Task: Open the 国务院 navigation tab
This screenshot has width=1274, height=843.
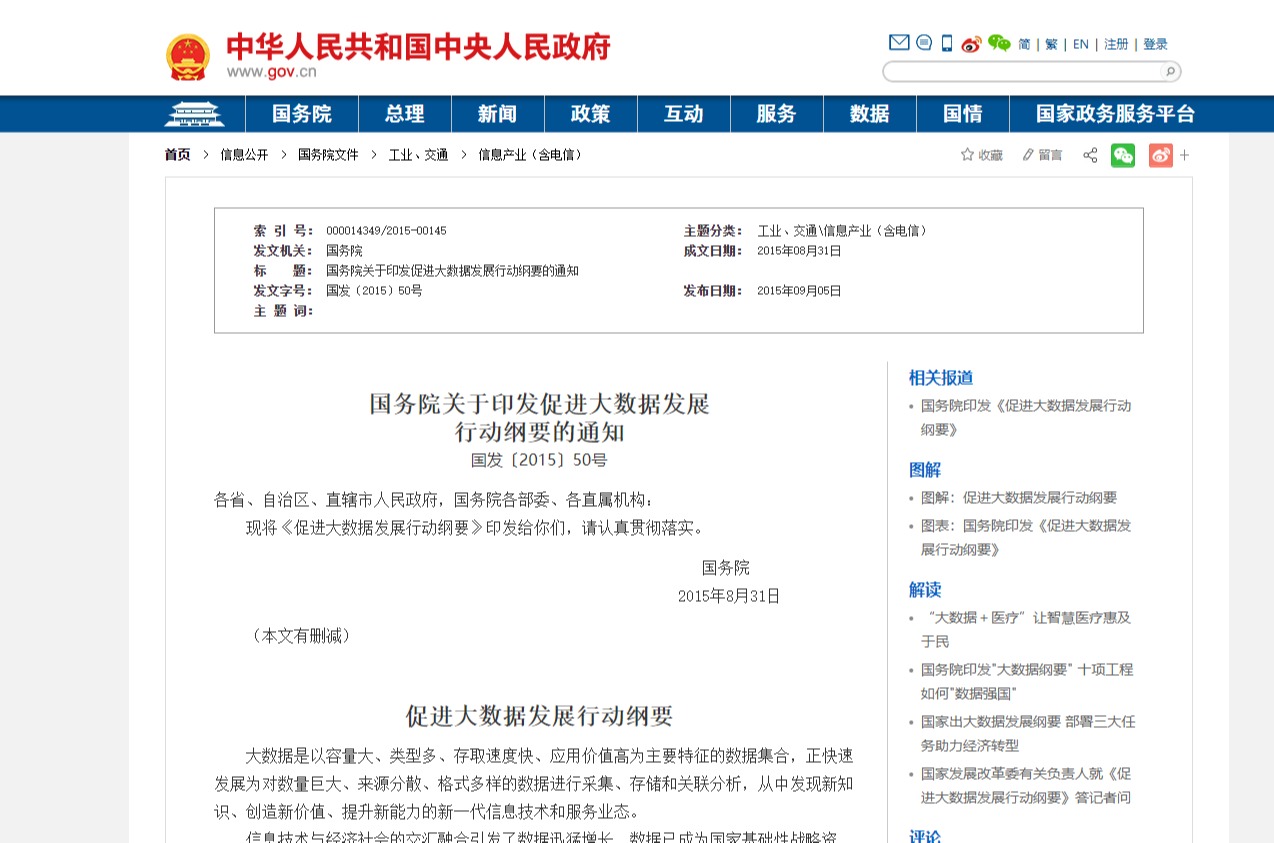Action: coord(302,114)
